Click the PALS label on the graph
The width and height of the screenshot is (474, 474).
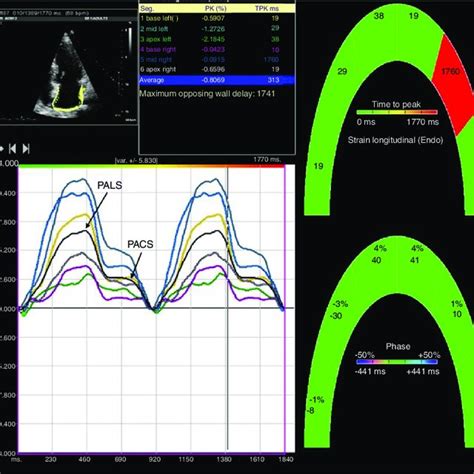110,185
